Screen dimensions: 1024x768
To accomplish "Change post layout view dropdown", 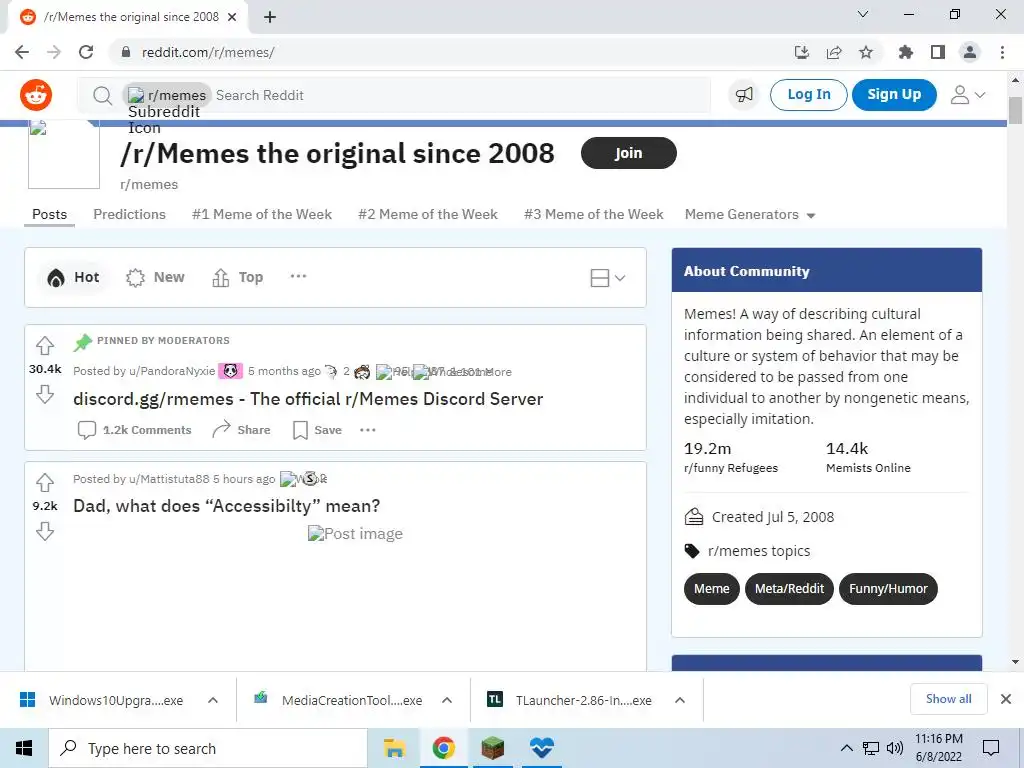I will [608, 278].
